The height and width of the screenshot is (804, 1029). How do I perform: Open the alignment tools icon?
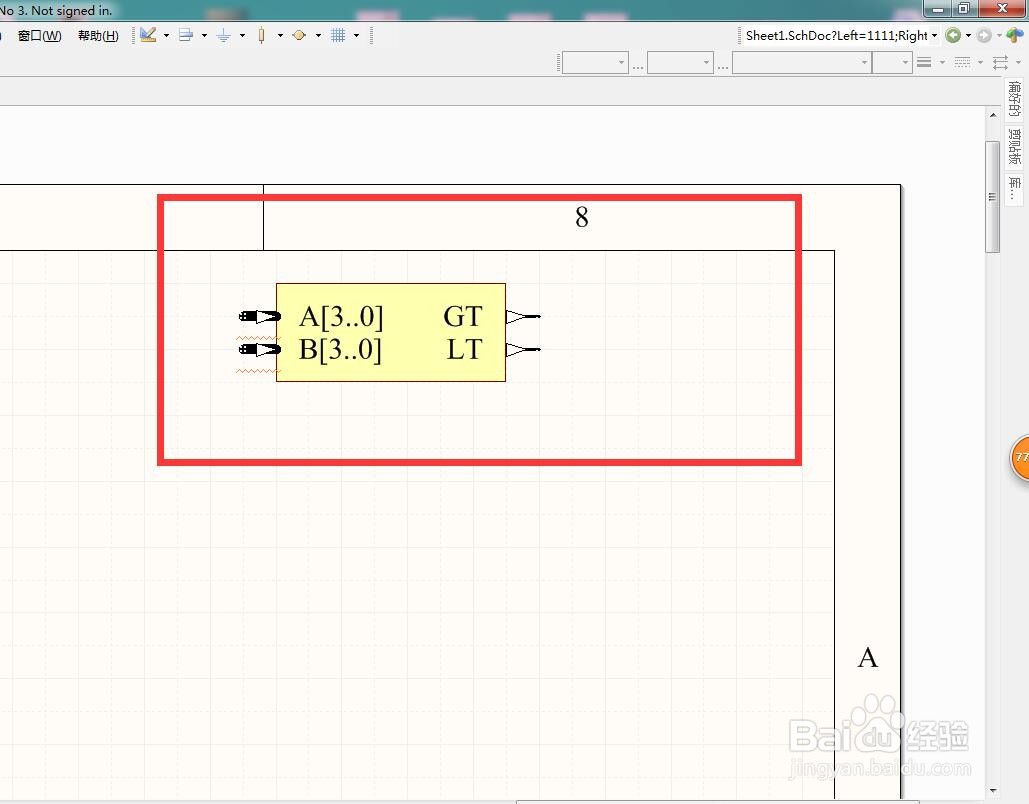186,35
